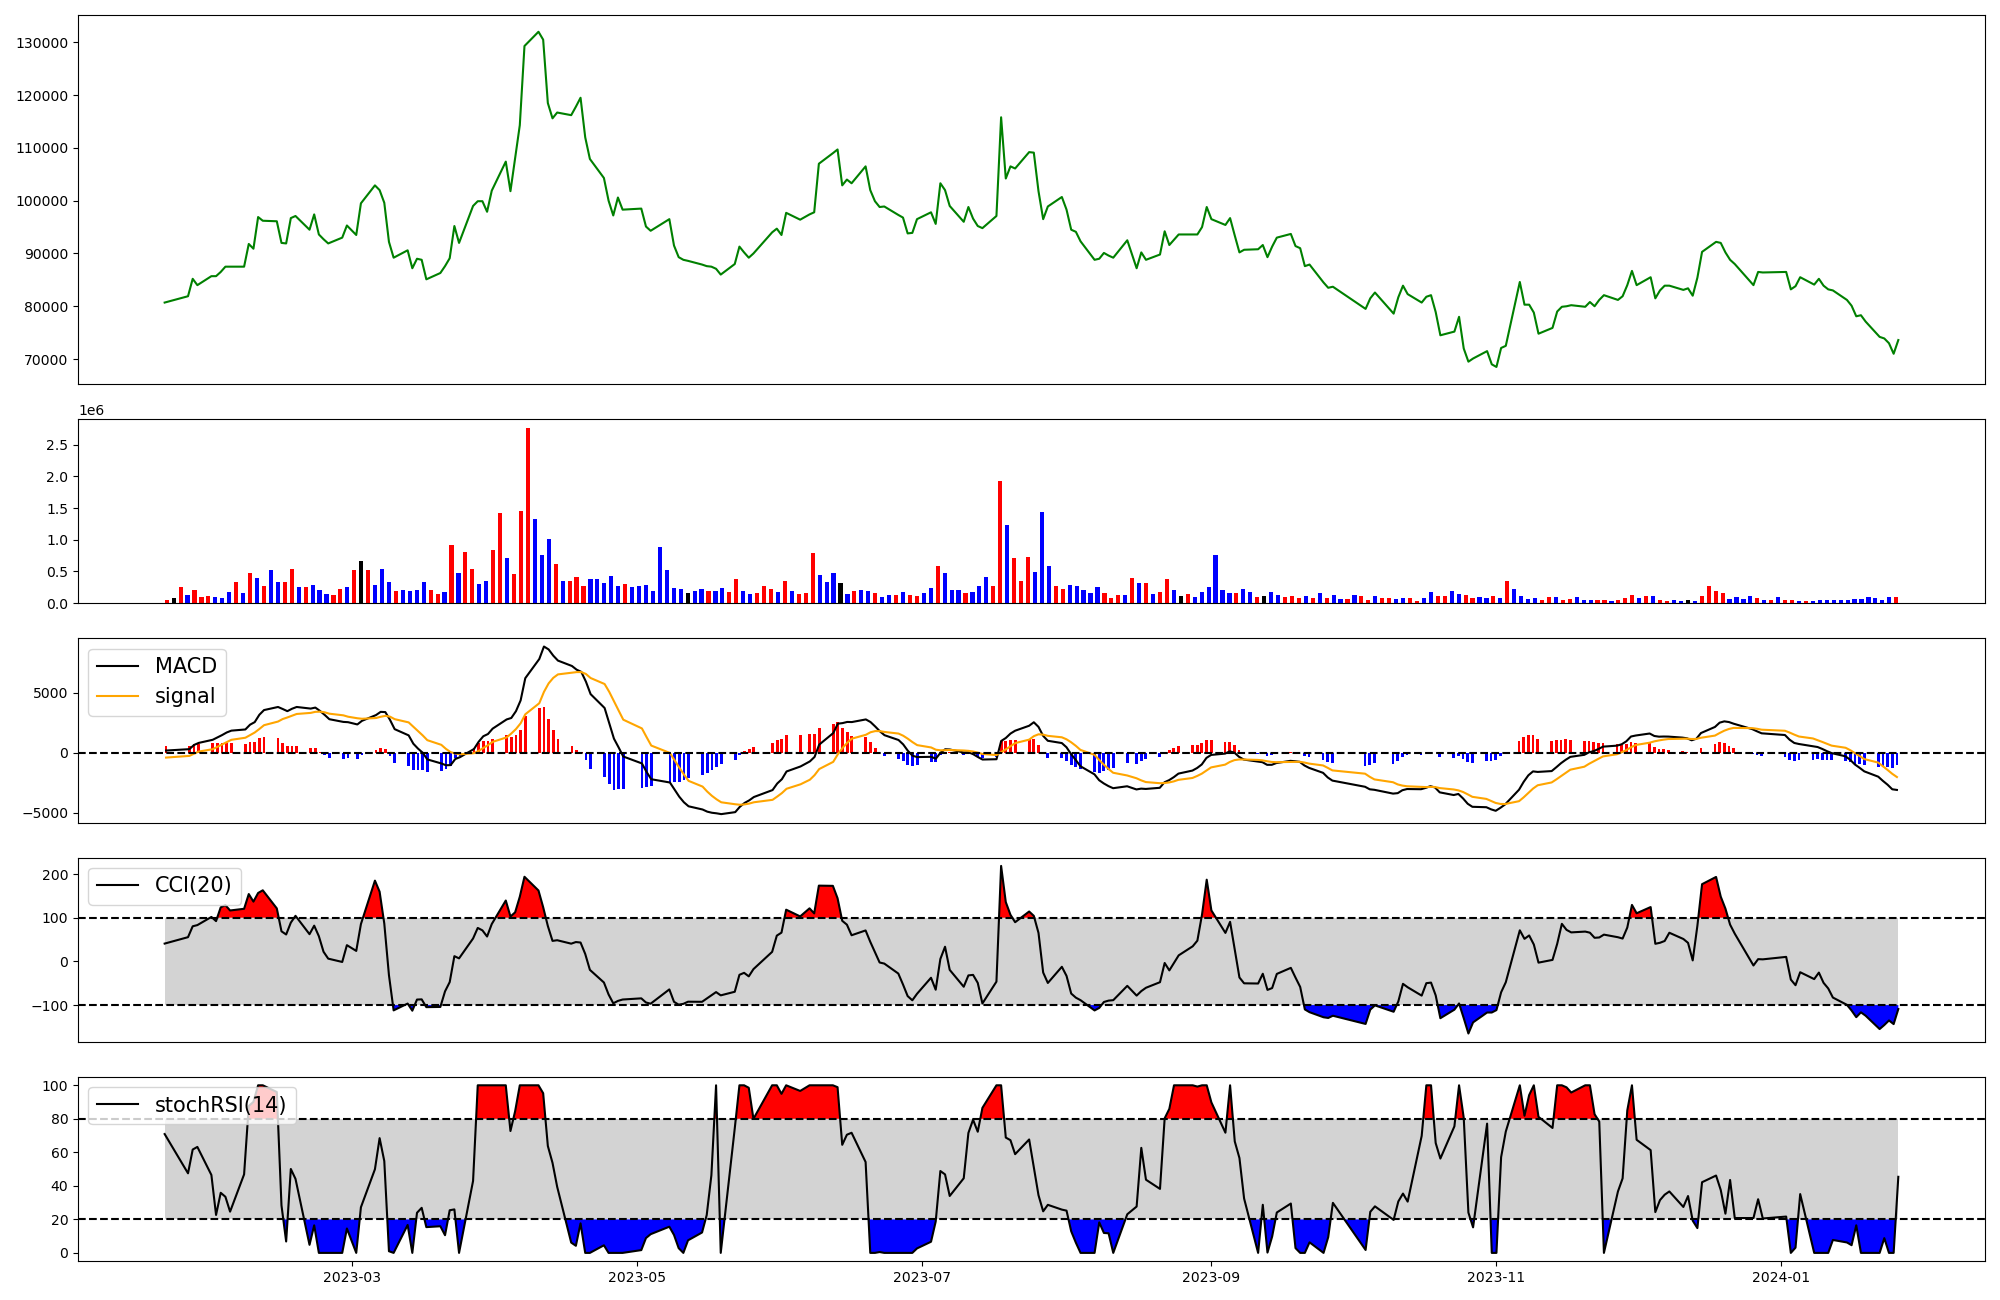The height and width of the screenshot is (1300, 2000).
Task: Click the −5000 MACD axis tick label
Action: coord(46,813)
